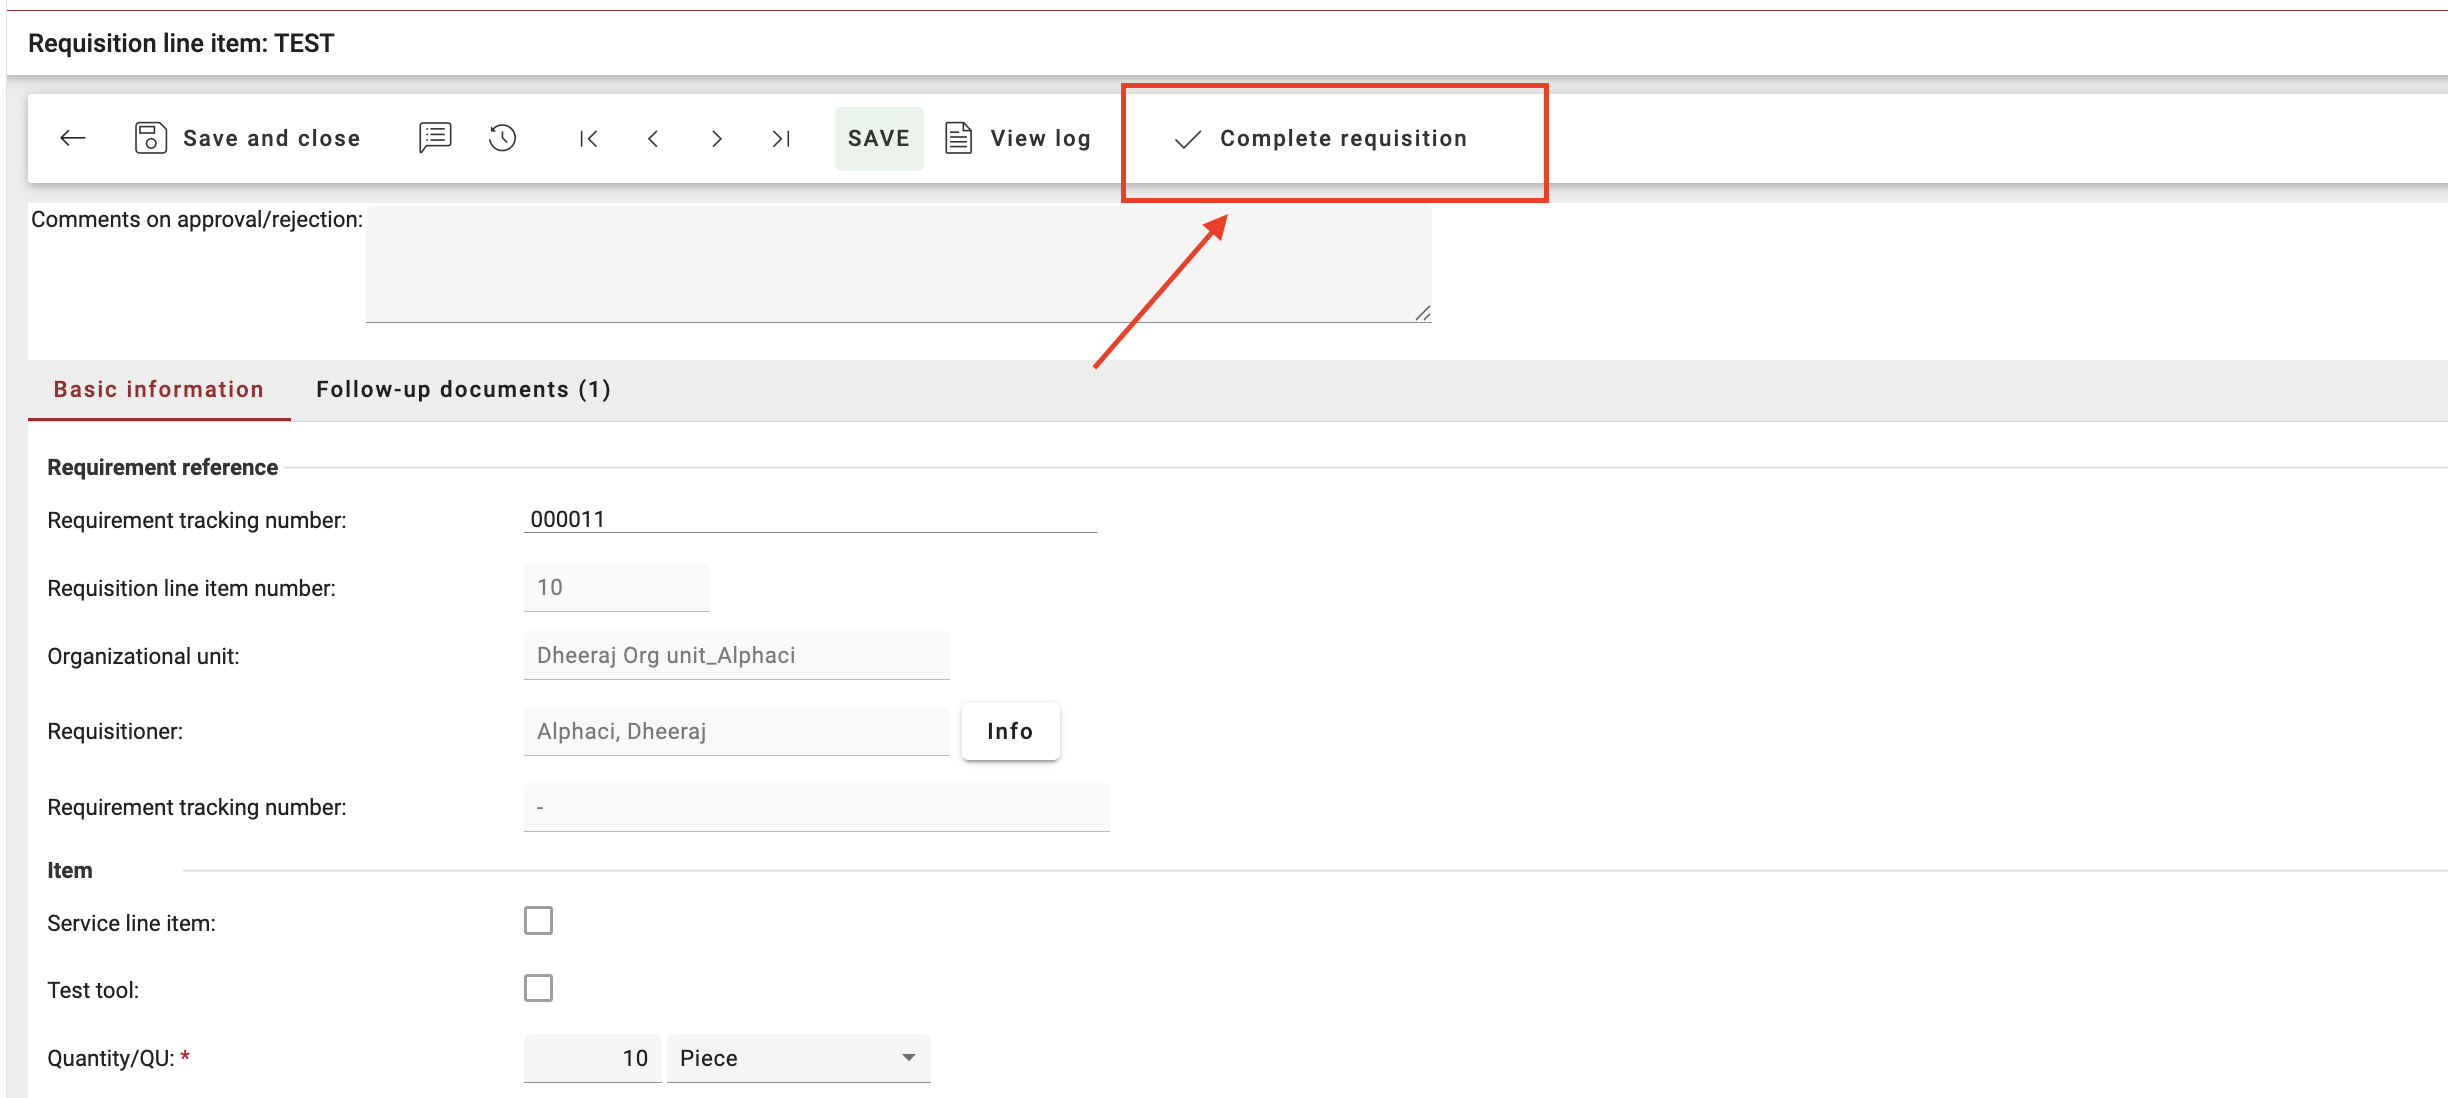The width and height of the screenshot is (2448, 1098).
Task: Jump to first record arrow
Action: tap(589, 139)
